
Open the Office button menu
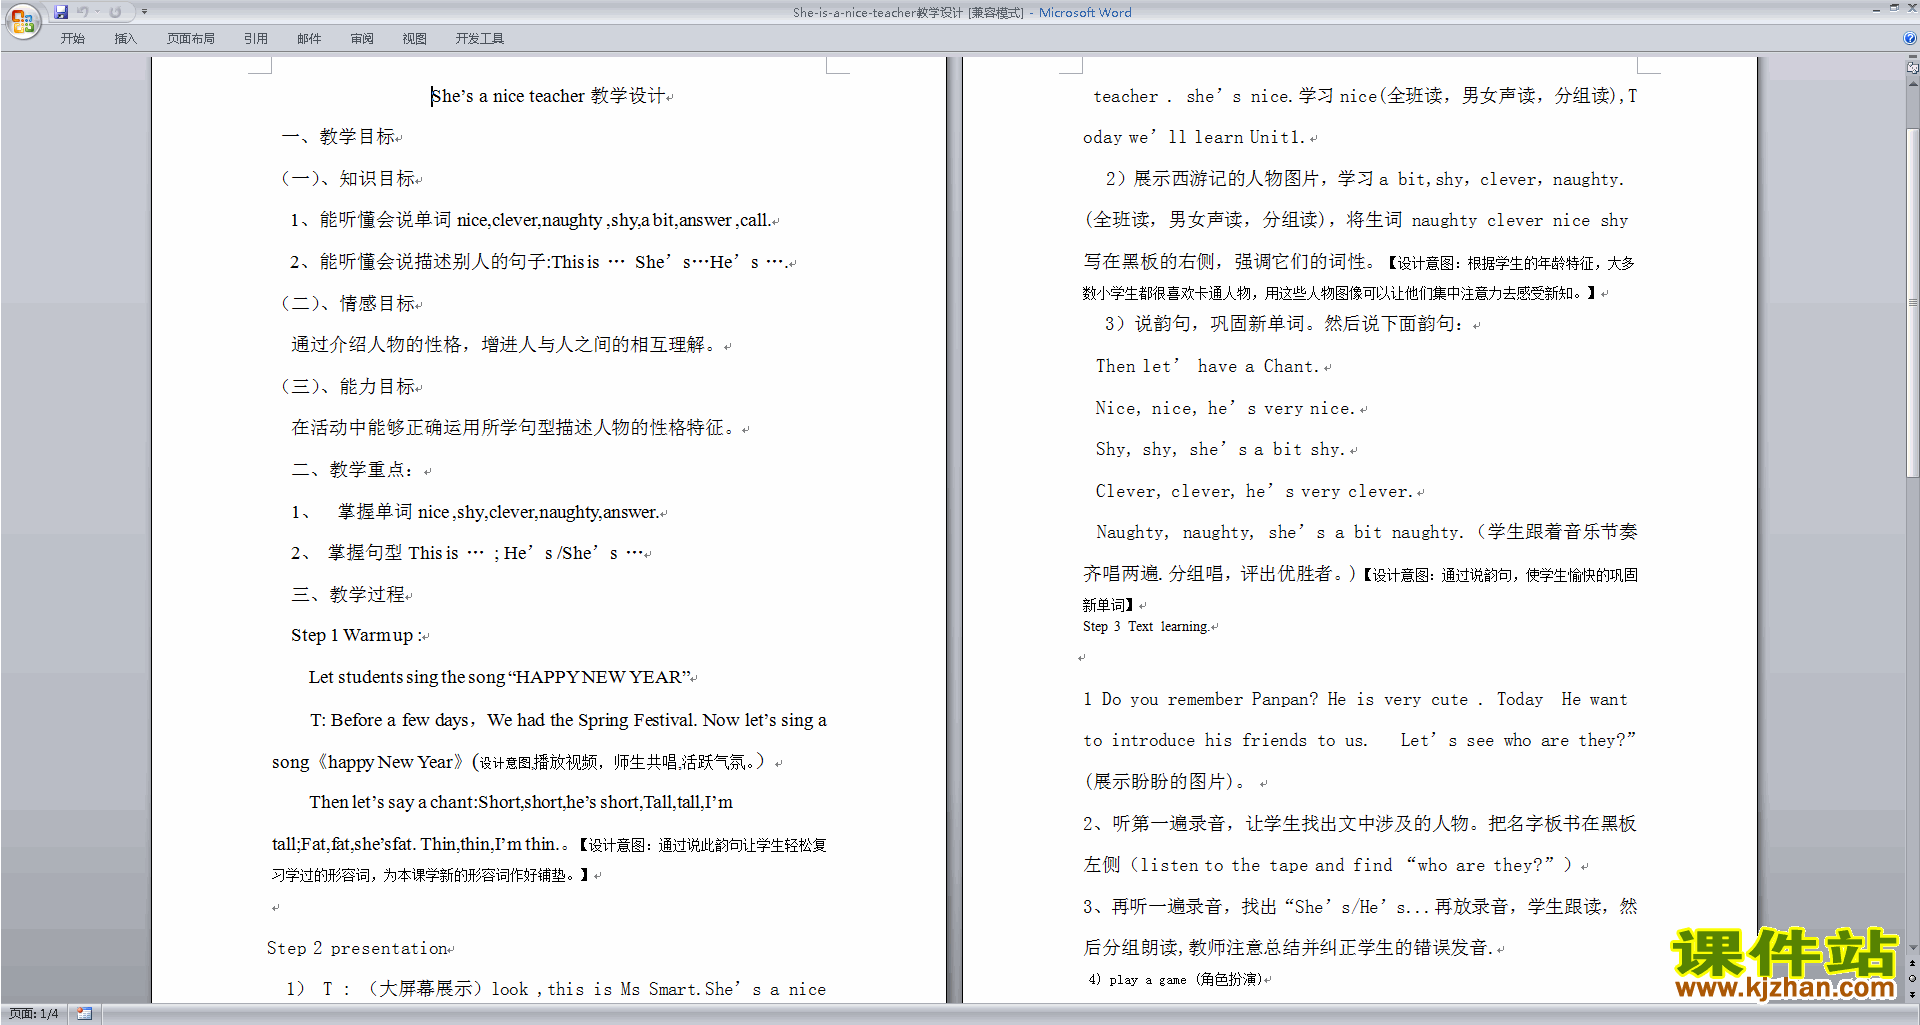(x=22, y=20)
